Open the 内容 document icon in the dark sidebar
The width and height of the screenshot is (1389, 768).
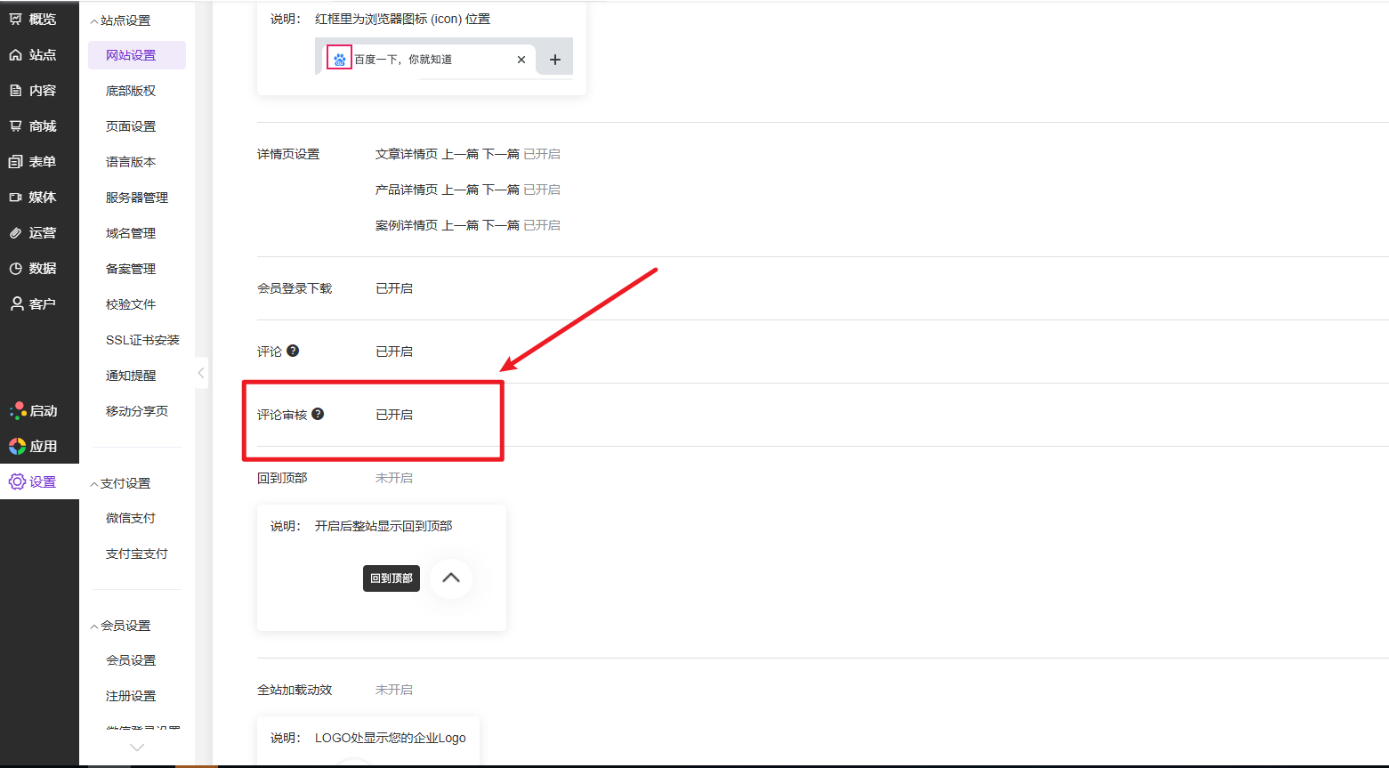pos(16,90)
